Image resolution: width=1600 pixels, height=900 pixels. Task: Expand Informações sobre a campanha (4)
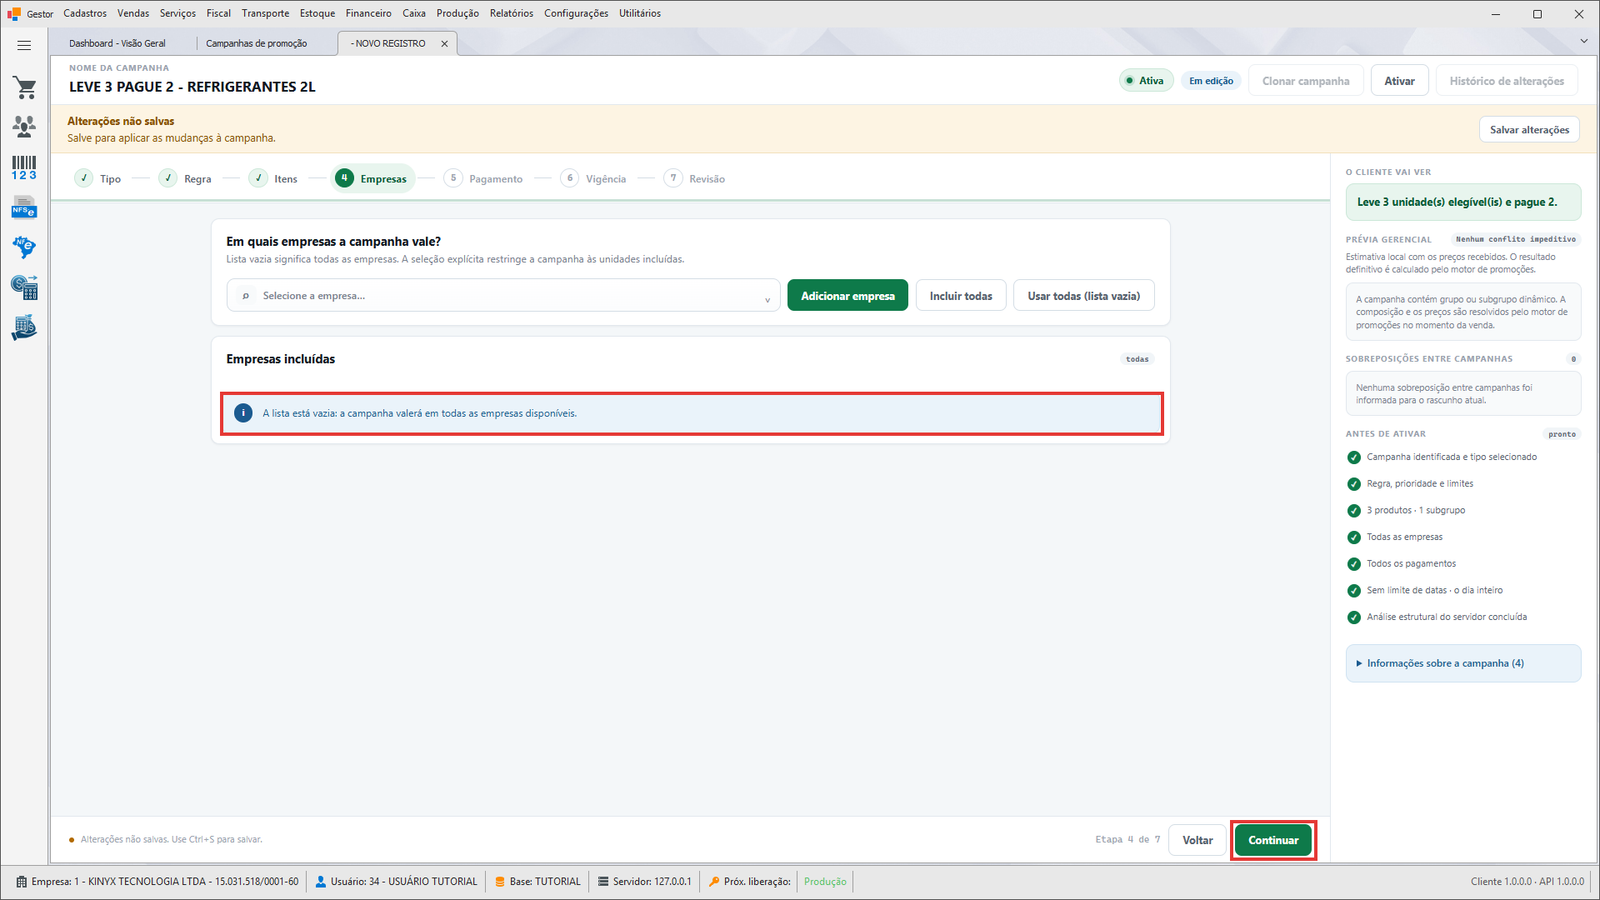pos(1463,664)
